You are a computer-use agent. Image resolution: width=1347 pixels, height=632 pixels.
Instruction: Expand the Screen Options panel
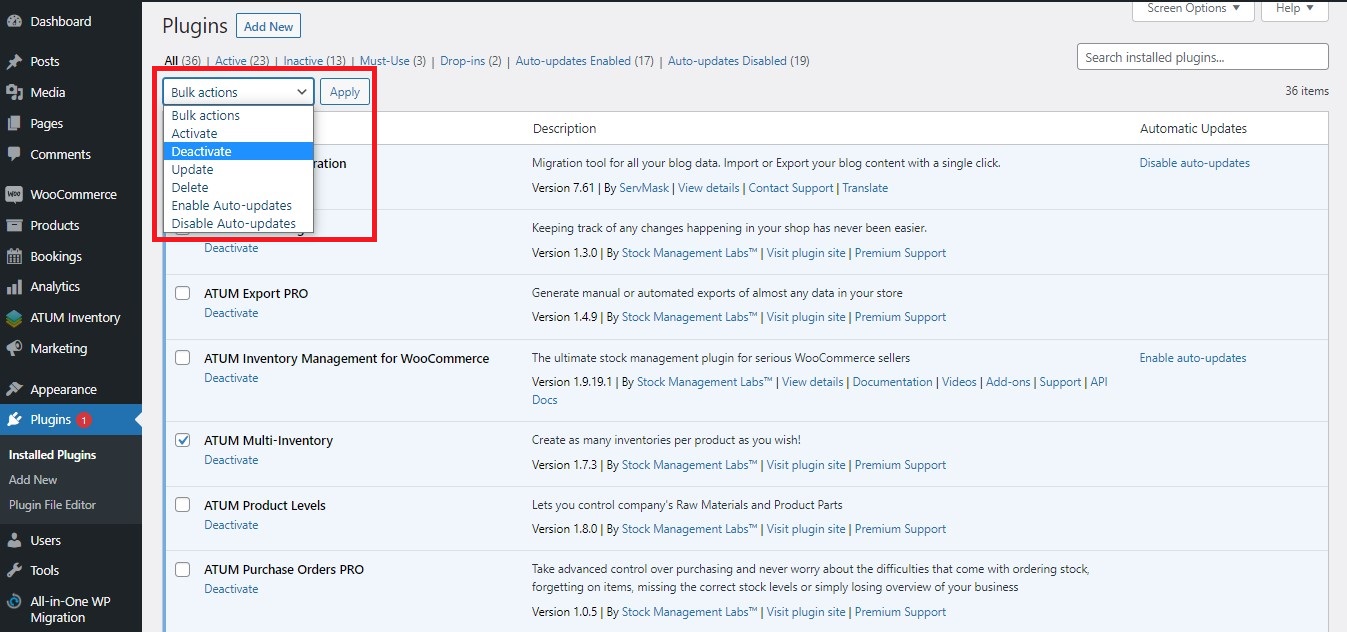coord(1193,9)
